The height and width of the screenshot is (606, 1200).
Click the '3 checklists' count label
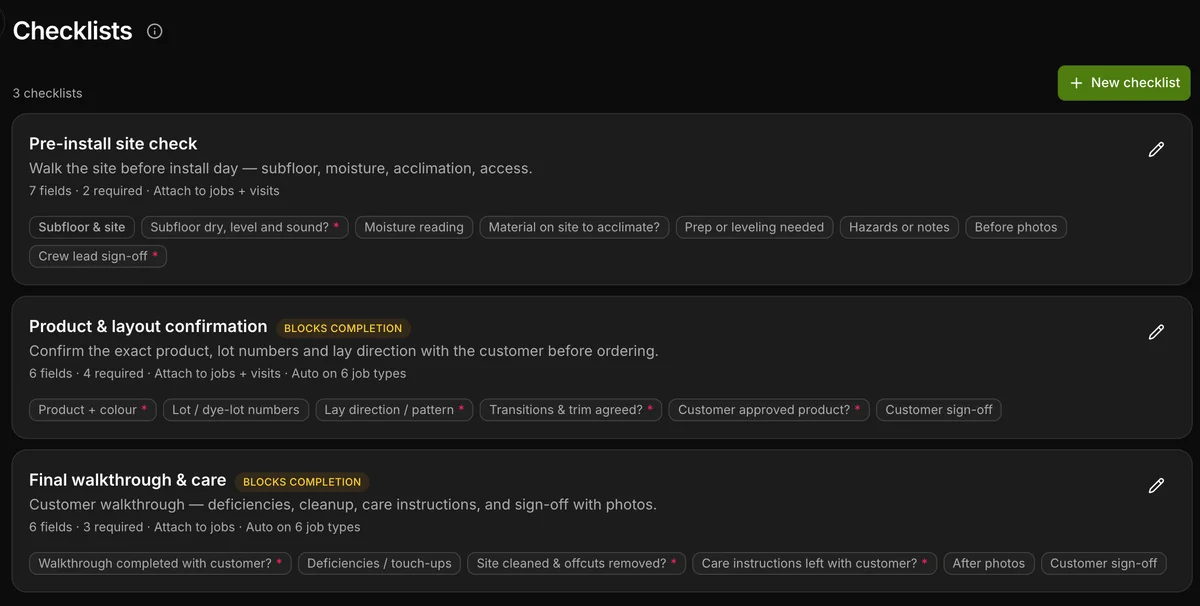pos(48,93)
